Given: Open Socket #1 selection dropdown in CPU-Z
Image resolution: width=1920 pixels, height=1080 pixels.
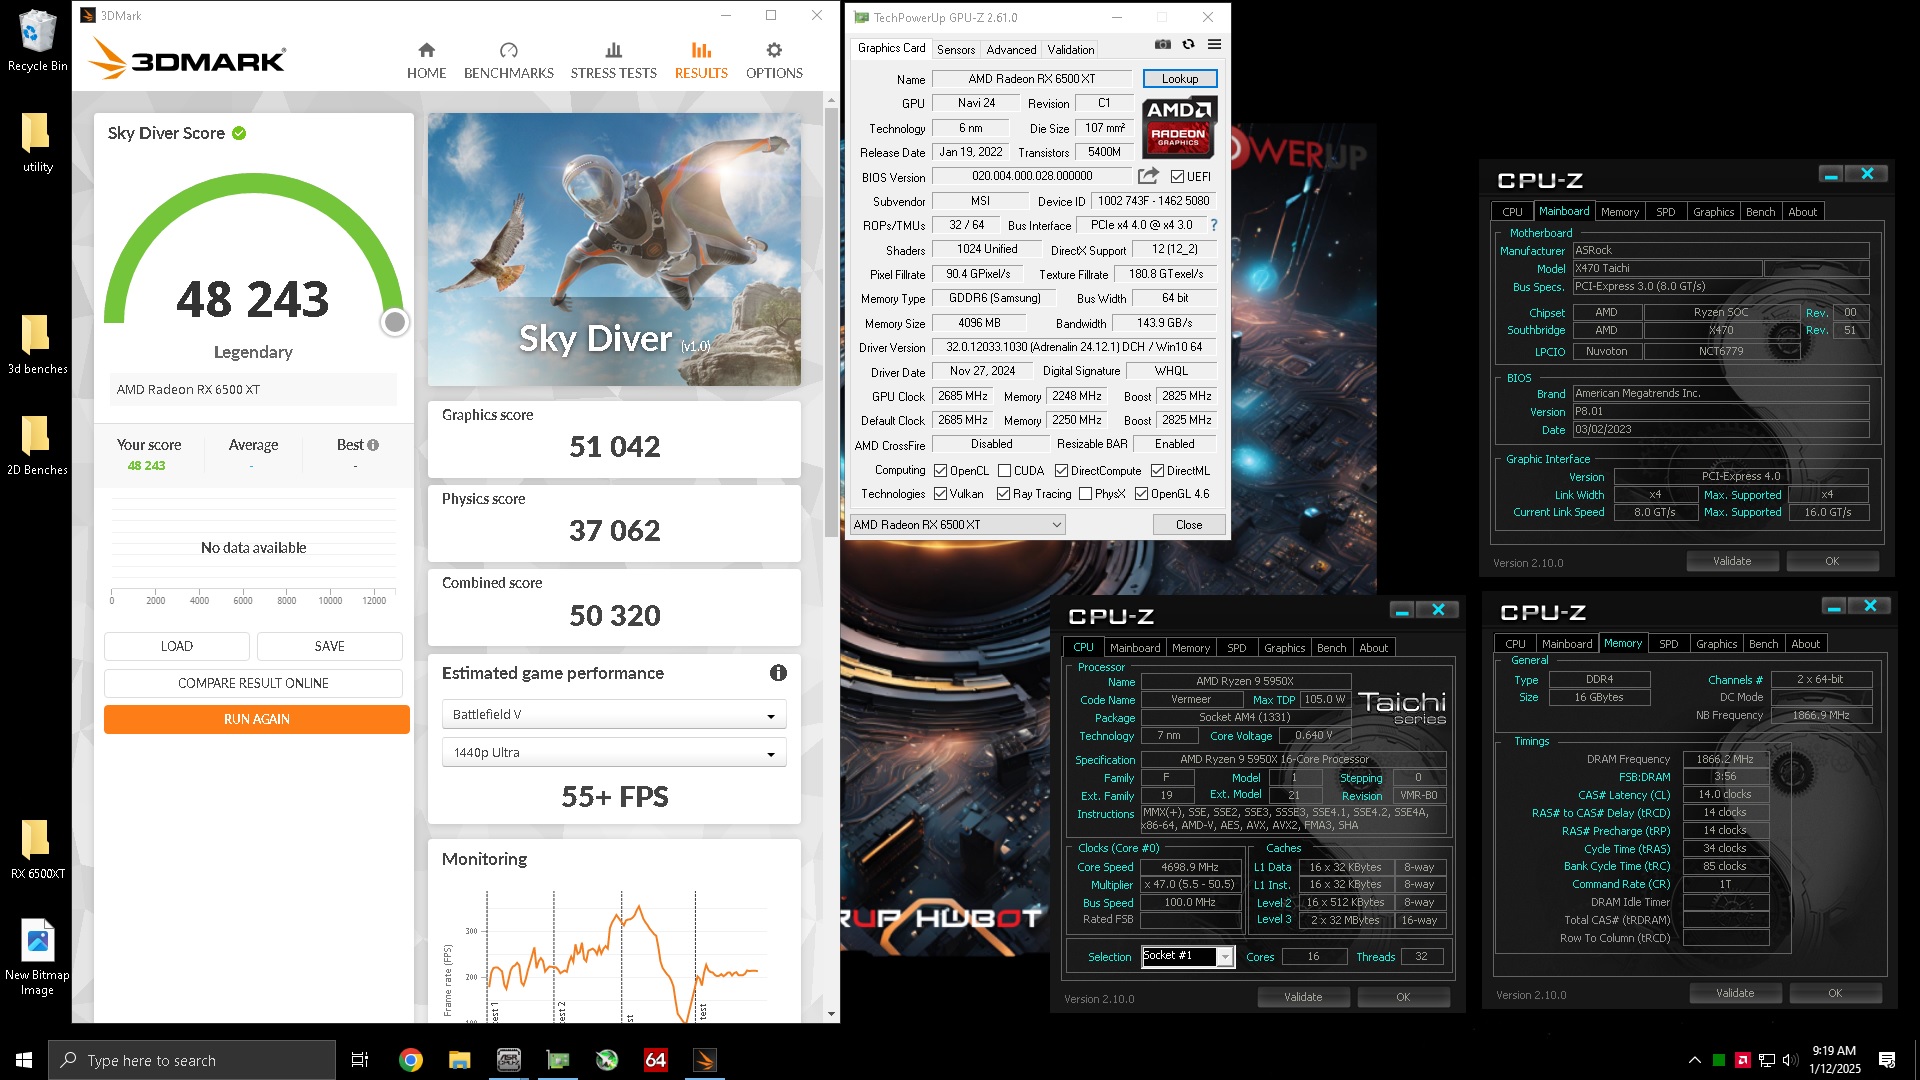Looking at the screenshot, I should coord(1188,956).
